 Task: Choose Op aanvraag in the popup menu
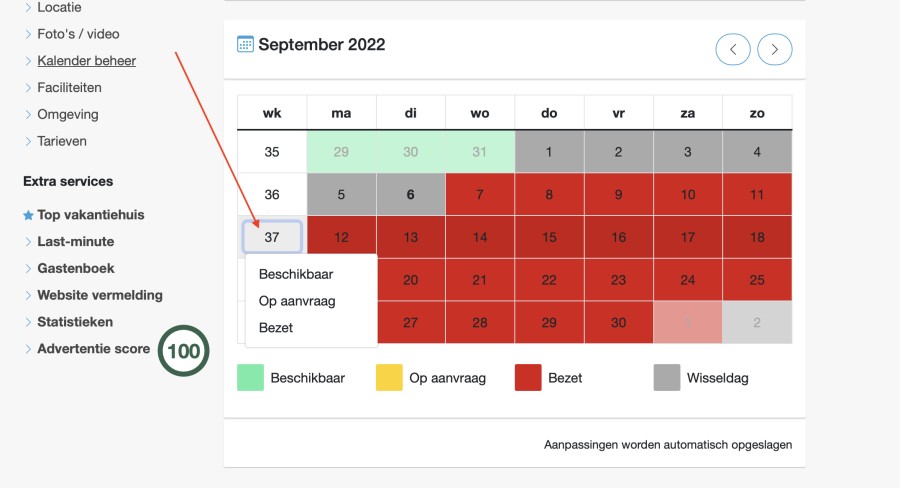click(x=297, y=301)
